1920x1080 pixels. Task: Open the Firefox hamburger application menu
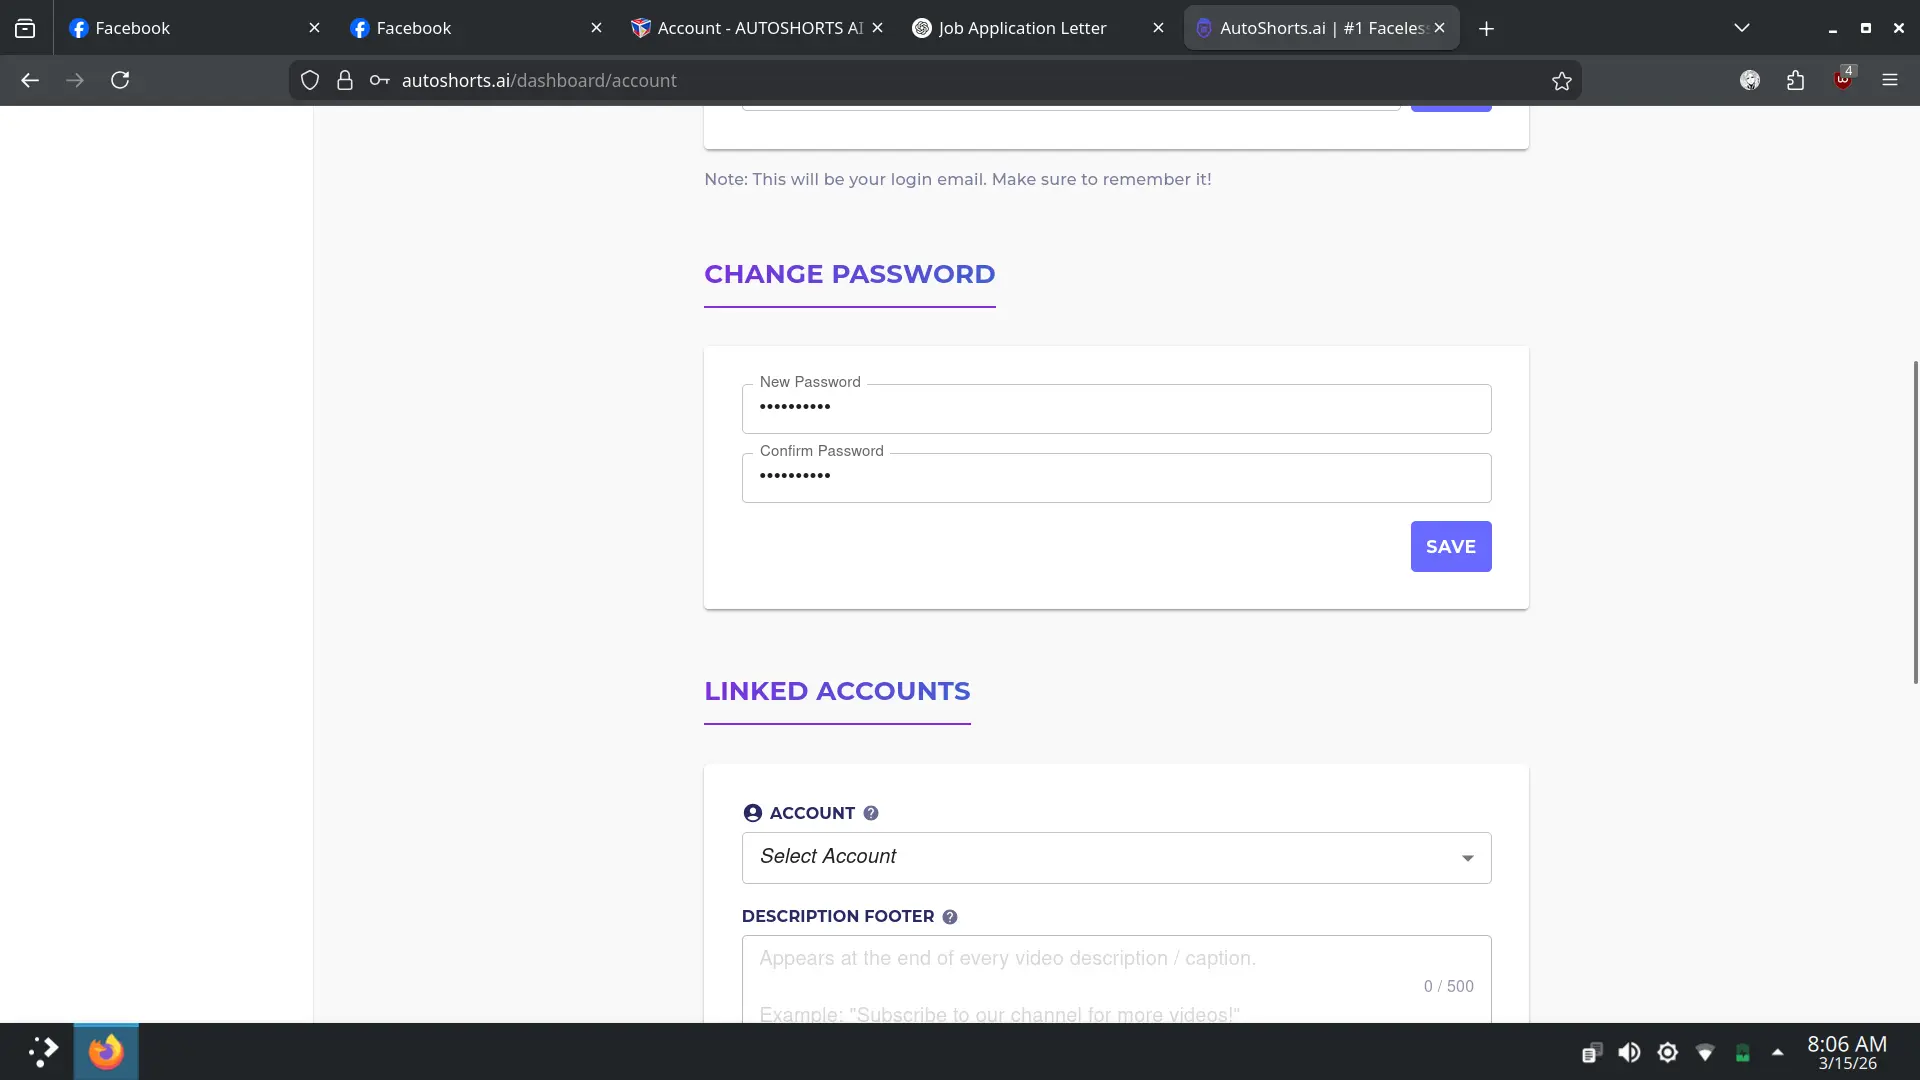(x=1890, y=80)
